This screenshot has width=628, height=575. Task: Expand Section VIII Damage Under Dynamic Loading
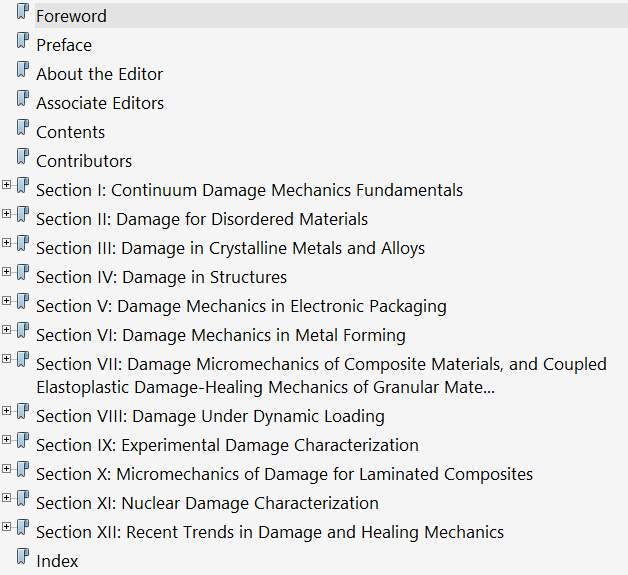[x=7, y=411]
